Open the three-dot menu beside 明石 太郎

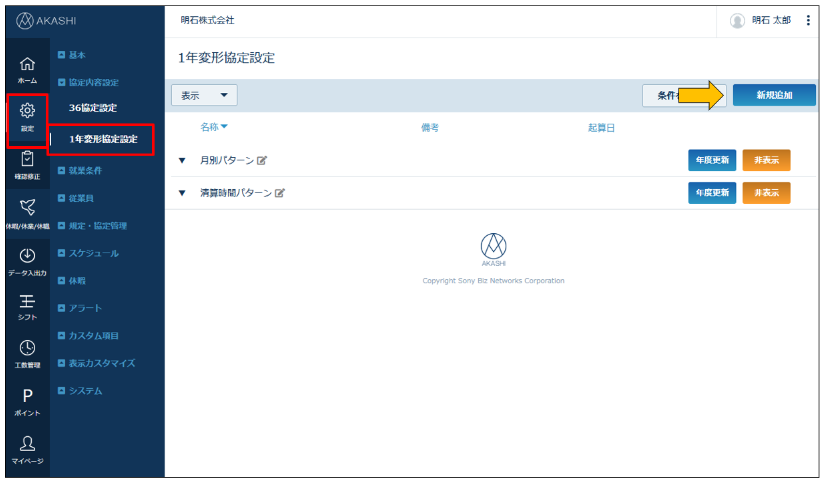(808, 20)
